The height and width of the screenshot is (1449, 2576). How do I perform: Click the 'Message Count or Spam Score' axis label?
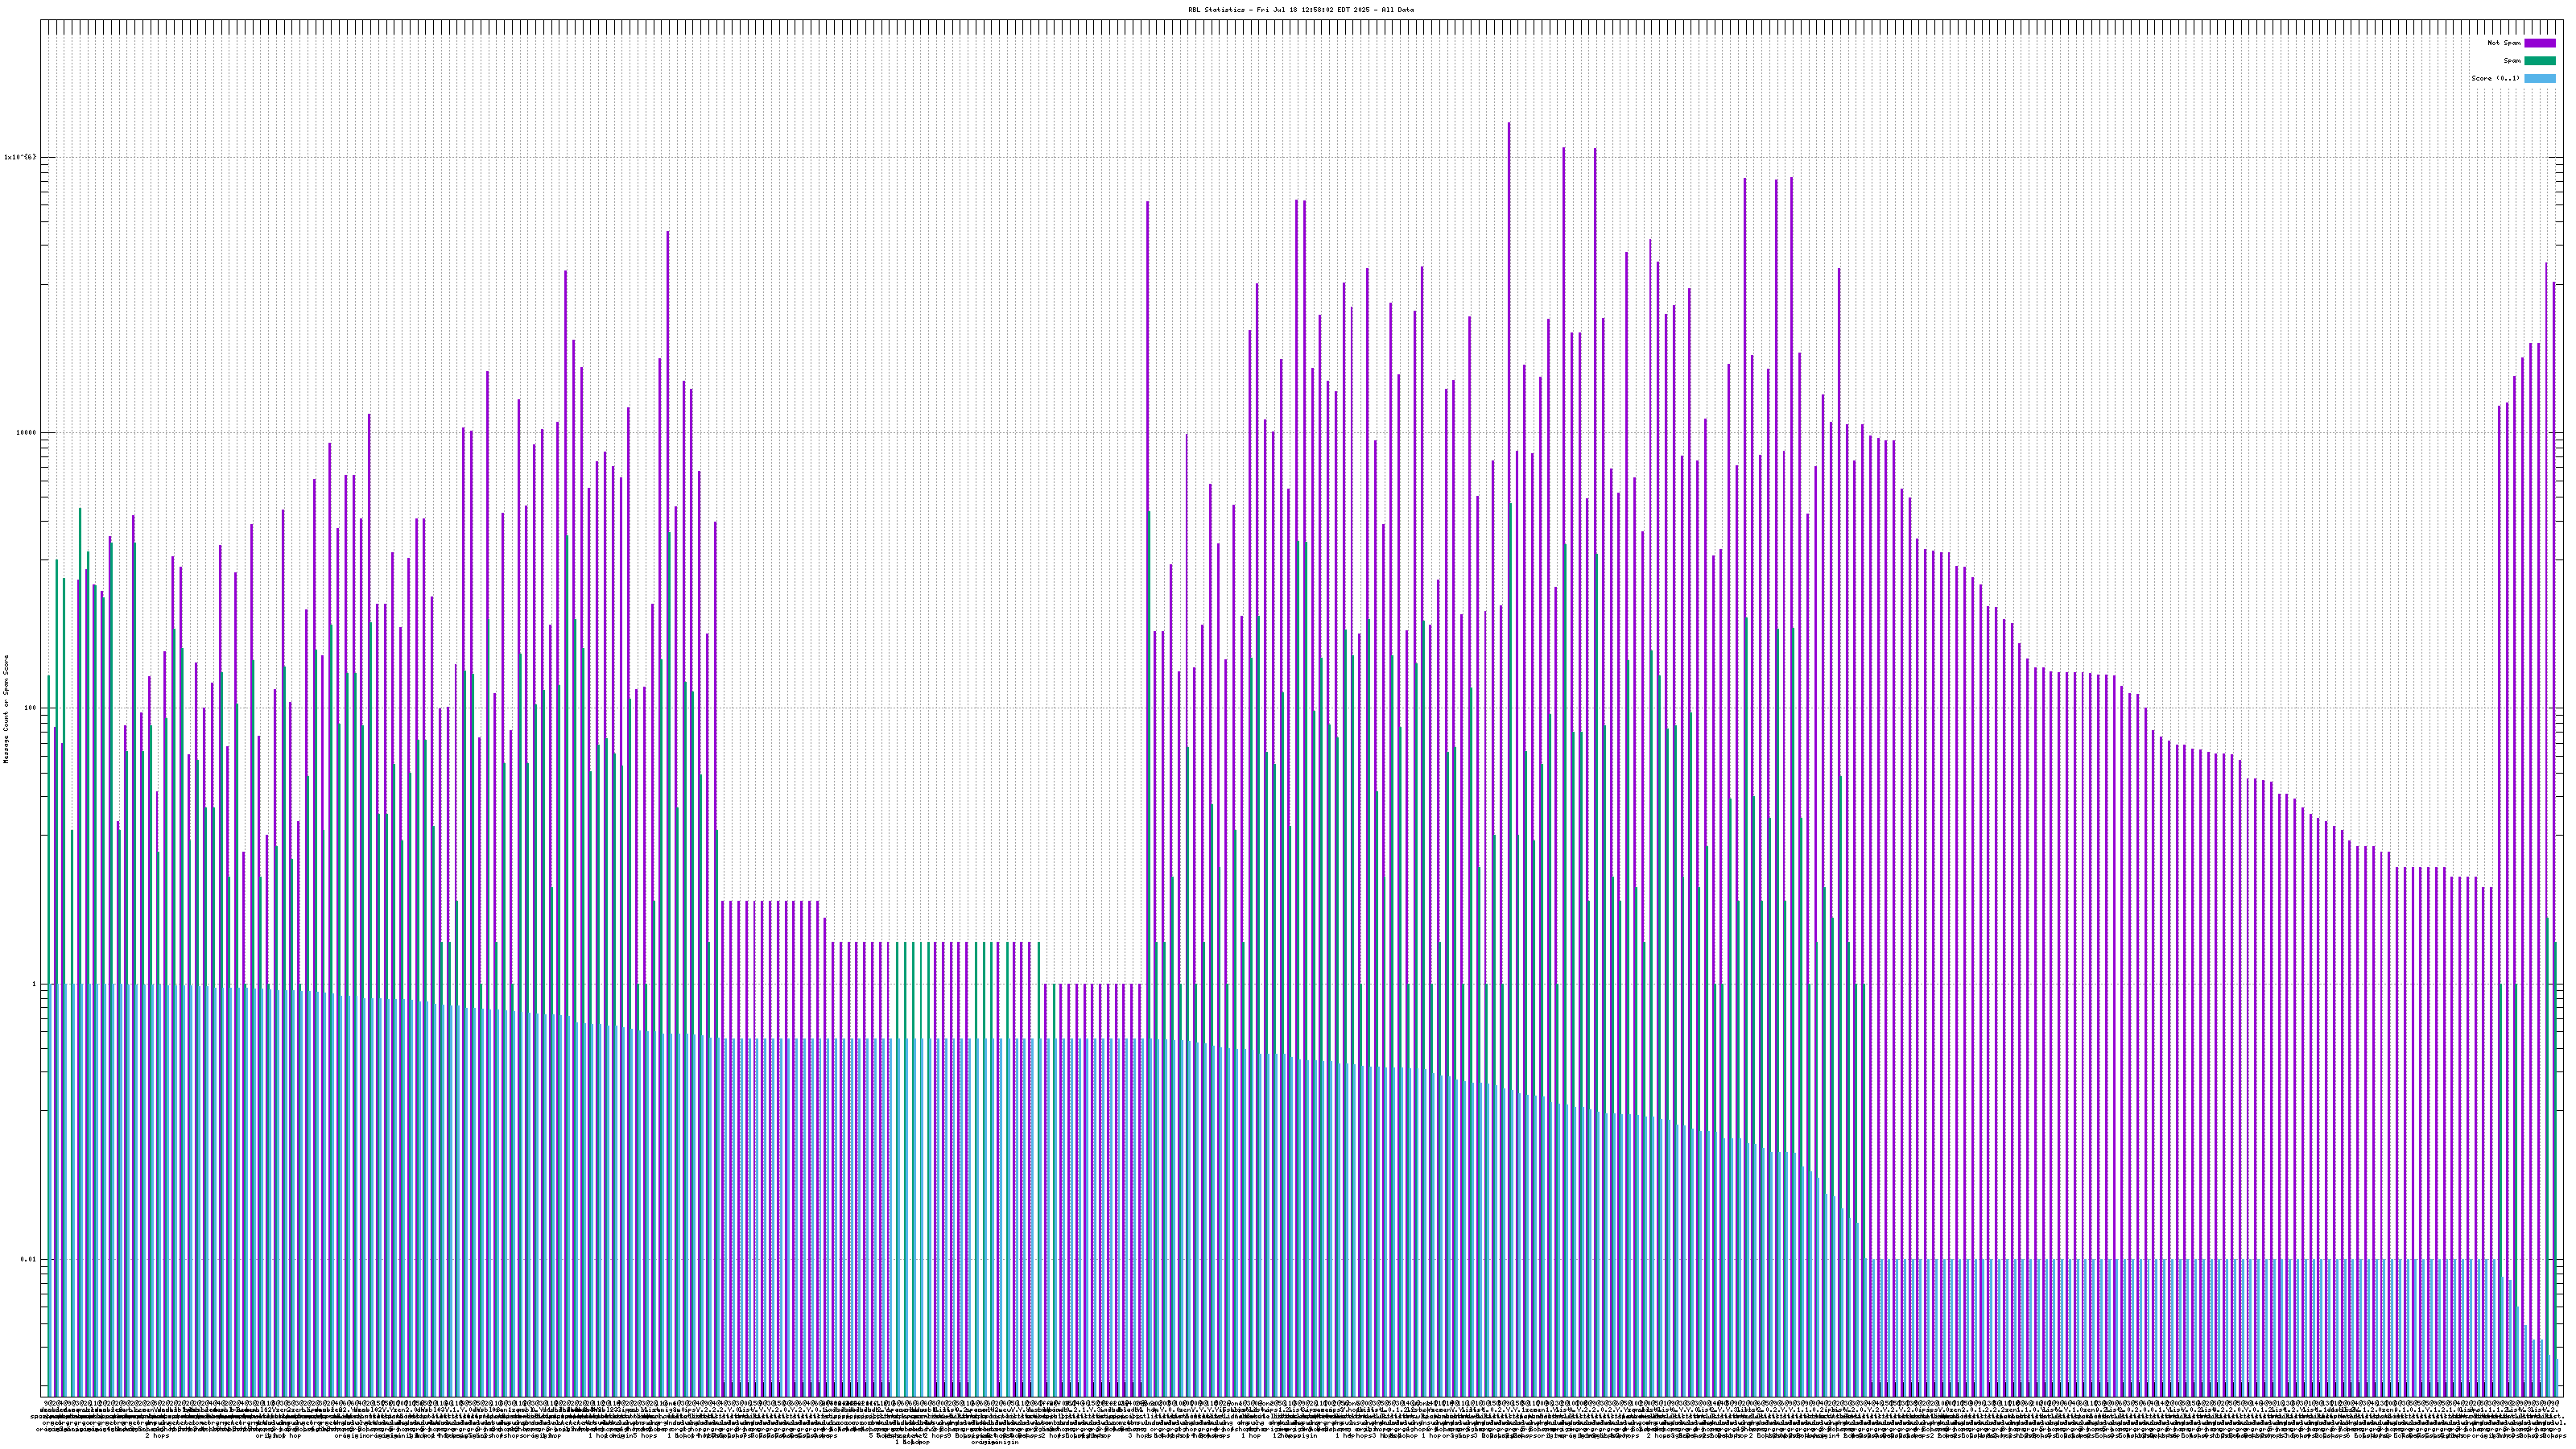click(x=6, y=708)
